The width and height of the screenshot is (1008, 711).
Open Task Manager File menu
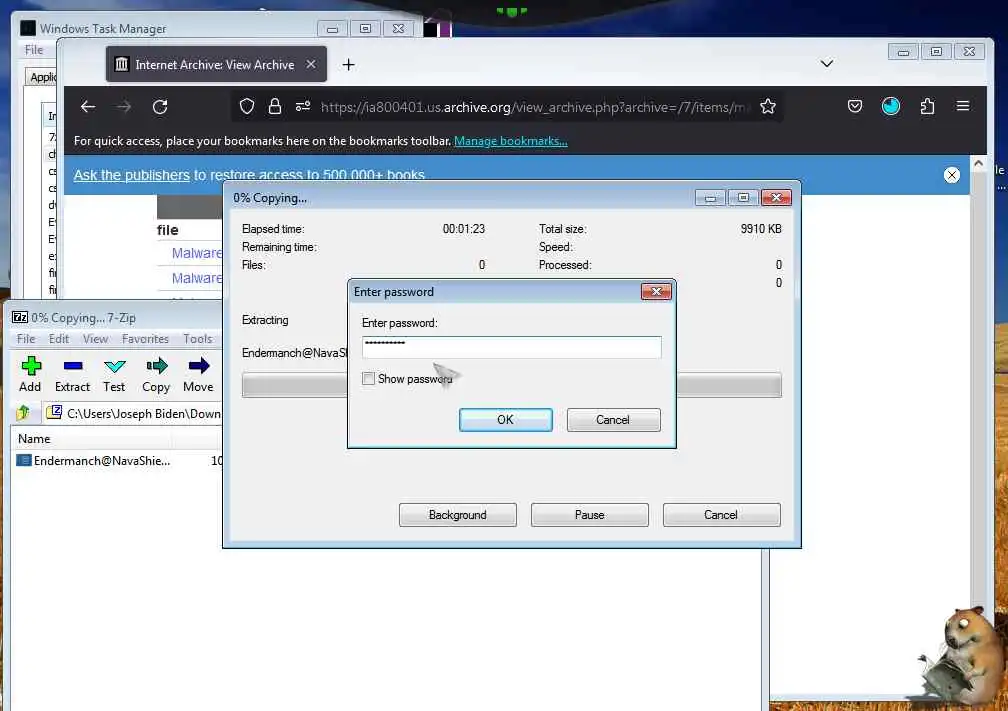(33, 50)
